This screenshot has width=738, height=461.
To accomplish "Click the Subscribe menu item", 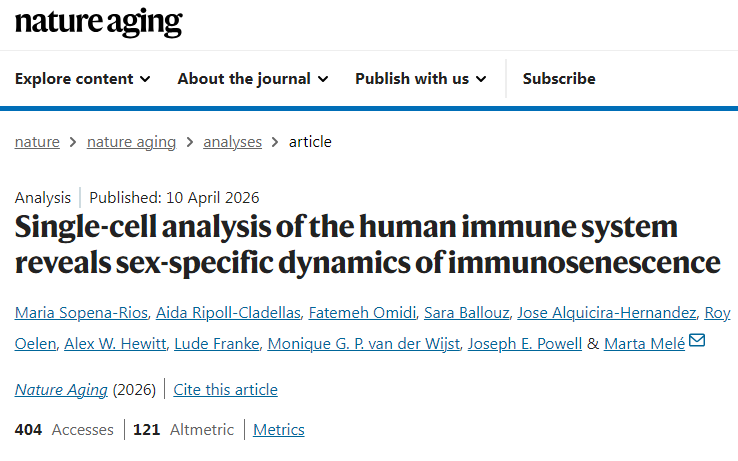I will pyautogui.click(x=559, y=79).
